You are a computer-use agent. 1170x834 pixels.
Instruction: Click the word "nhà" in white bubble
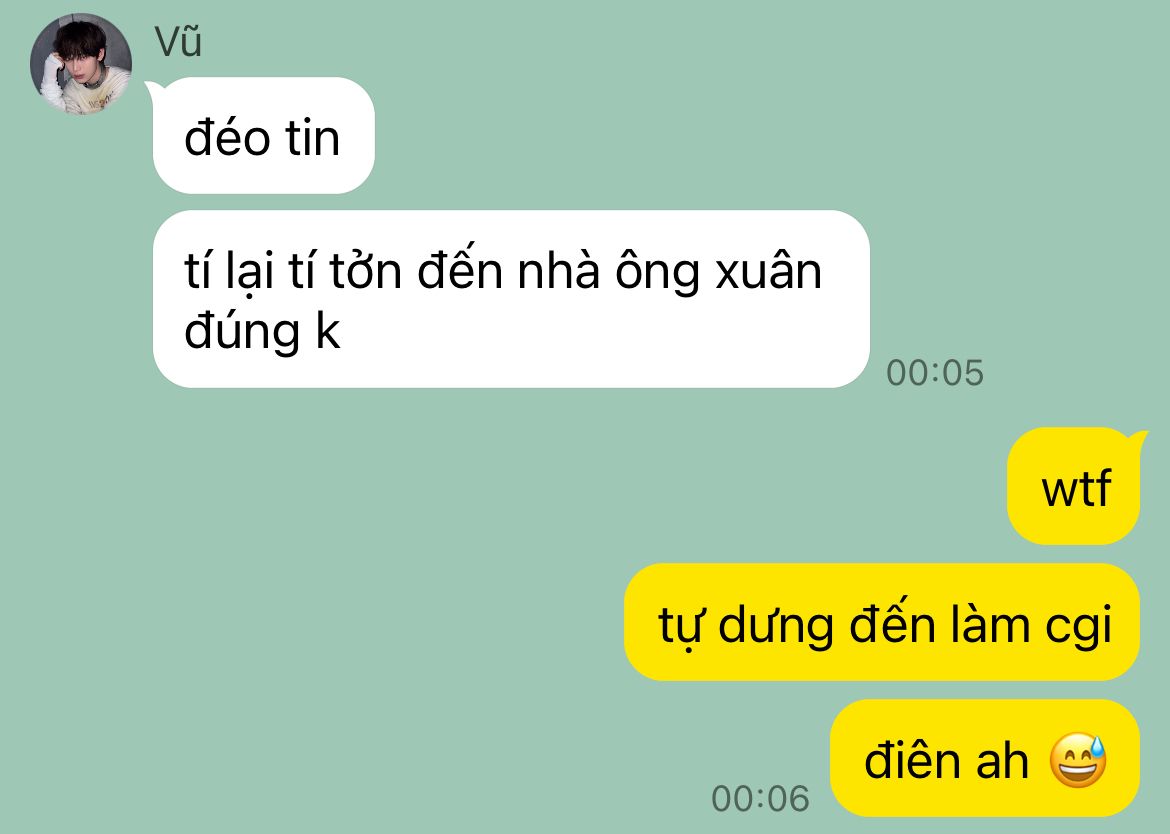pyautogui.click(x=559, y=271)
